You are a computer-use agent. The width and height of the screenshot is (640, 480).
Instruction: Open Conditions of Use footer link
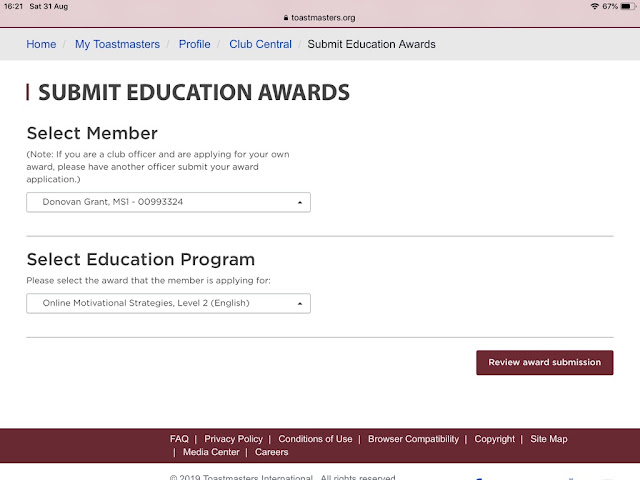pyautogui.click(x=315, y=439)
